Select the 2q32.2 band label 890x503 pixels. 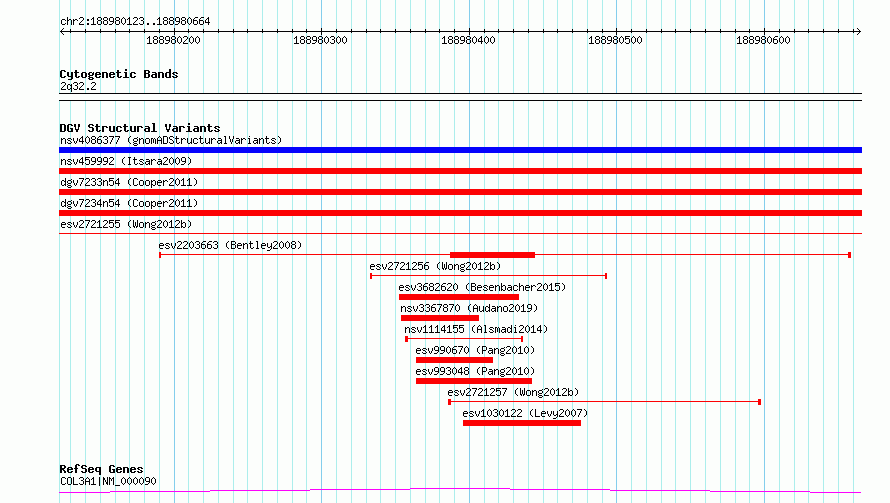(x=78, y=86)
